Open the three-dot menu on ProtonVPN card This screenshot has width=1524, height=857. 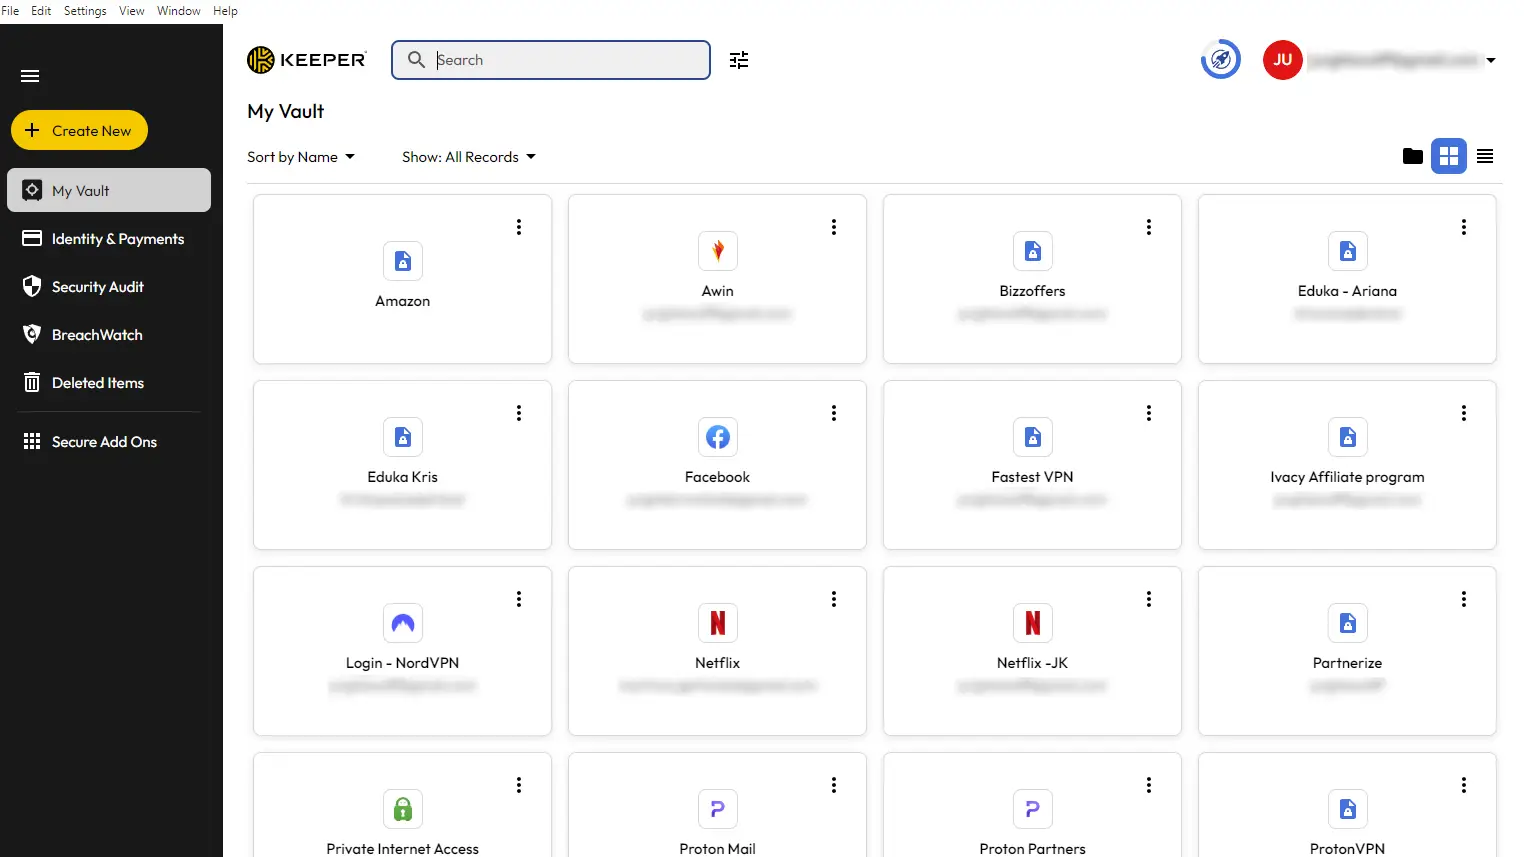tap(1464, 785)
